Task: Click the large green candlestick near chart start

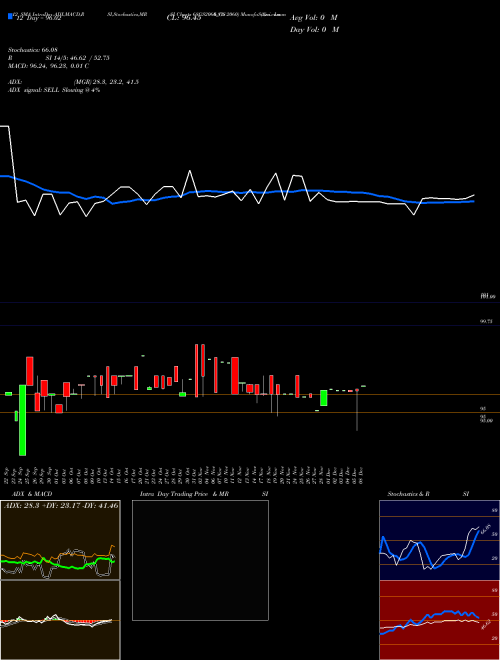Action: click(x=22, y=420)
